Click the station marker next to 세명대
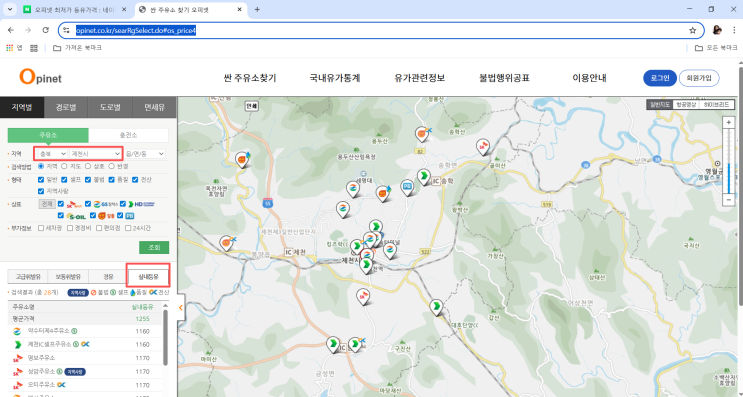Screen dimensions: 743x397 [353, 189]
